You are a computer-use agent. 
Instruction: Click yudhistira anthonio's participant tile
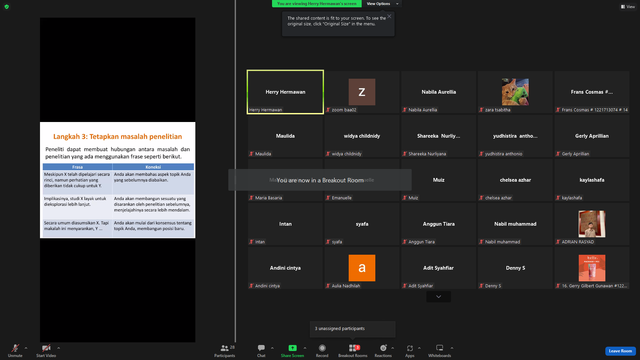click(515, 136)
